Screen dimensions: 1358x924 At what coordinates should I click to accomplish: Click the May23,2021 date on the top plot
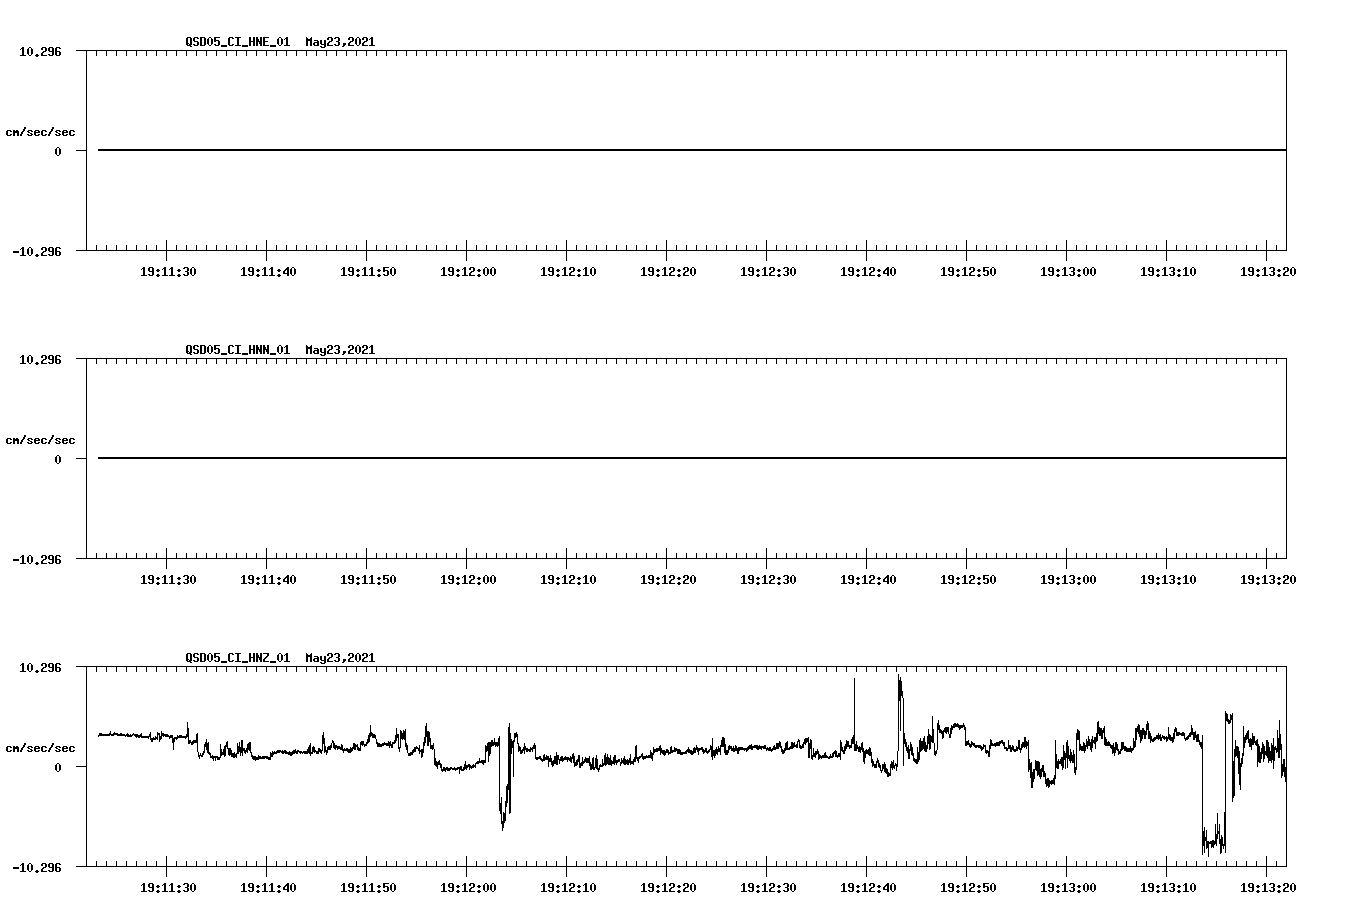[x=339, y=43]
